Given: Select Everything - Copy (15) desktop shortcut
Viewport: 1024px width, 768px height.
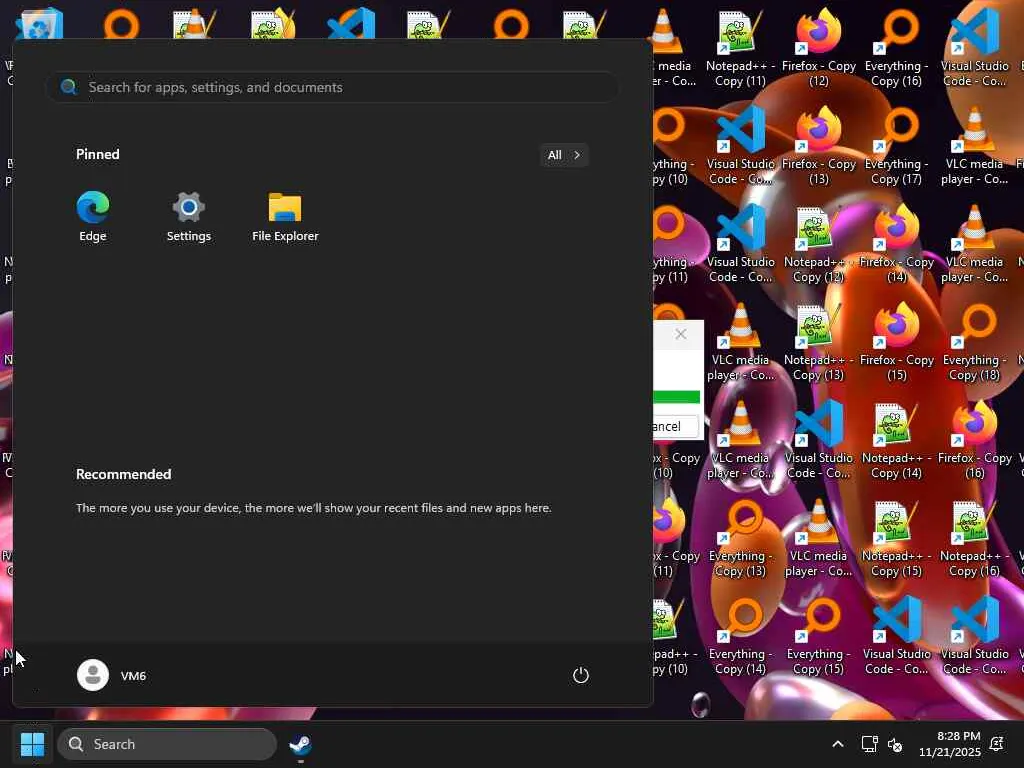Looking at the screenshot, I should [818, 636].
